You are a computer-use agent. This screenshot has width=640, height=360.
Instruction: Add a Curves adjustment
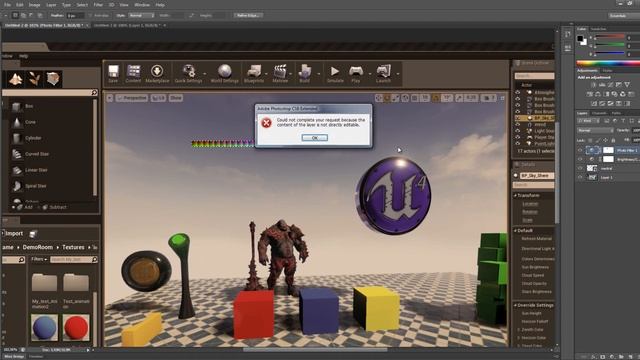610,85
